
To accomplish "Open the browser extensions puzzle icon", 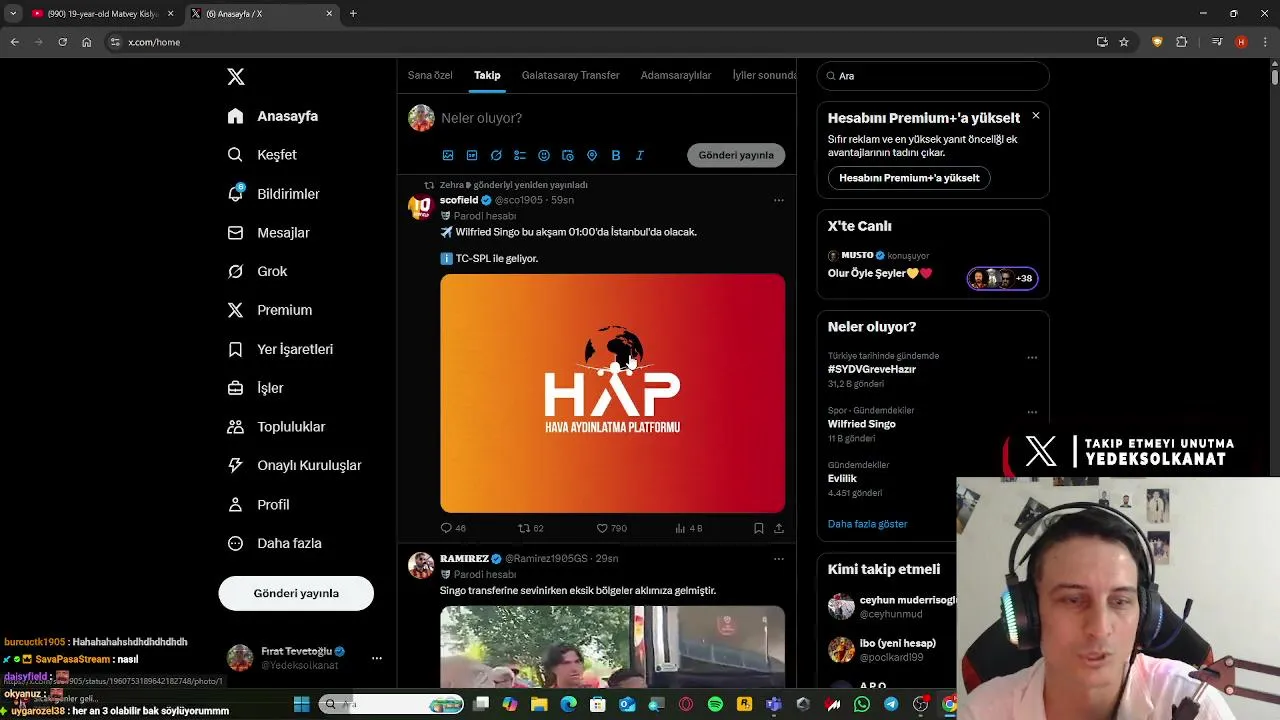I will (1182, 42).
